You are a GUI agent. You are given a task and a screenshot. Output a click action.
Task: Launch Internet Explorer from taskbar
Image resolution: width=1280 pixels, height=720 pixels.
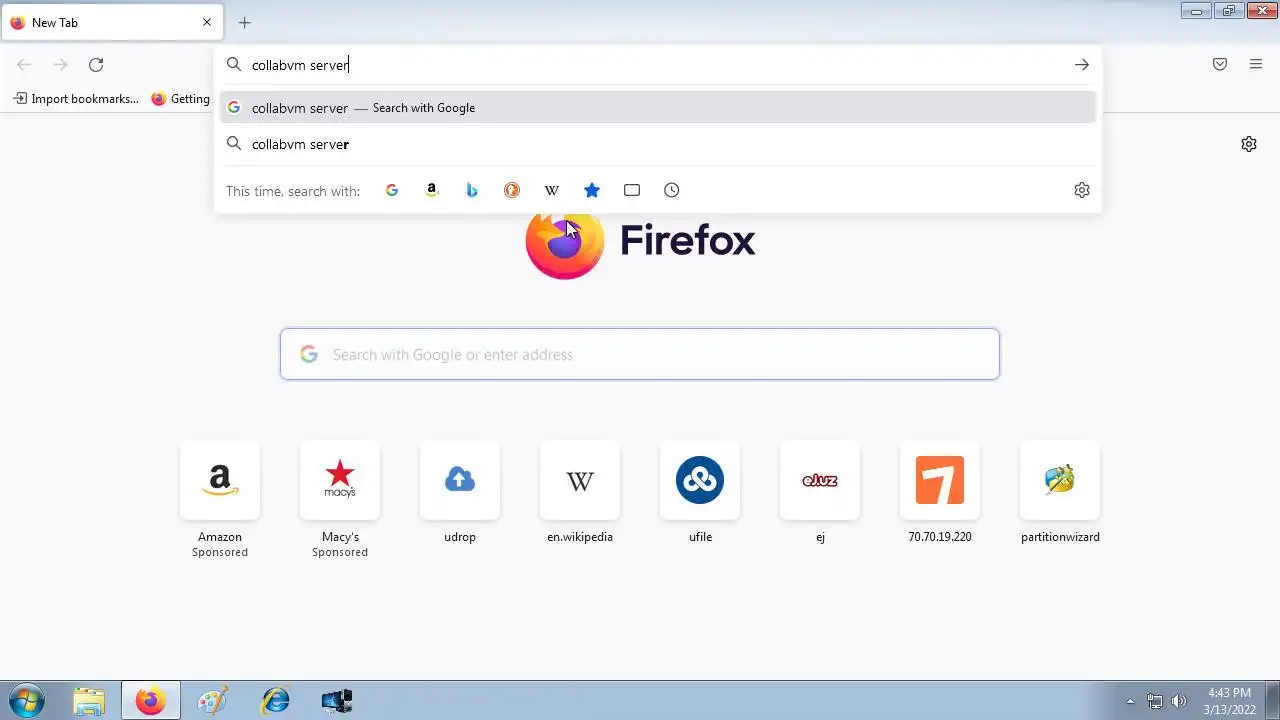(275, 701)
